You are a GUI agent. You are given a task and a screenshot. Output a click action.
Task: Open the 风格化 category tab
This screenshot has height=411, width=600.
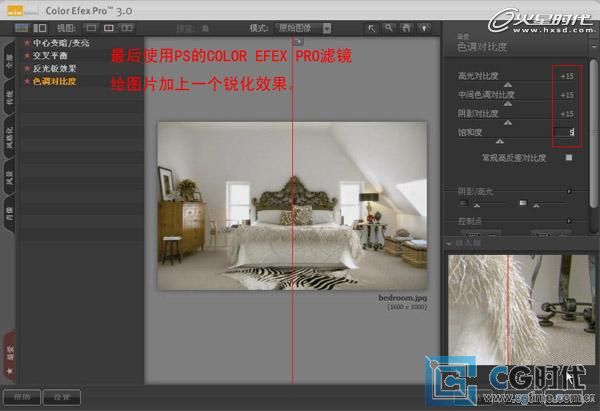(x=10, y=137)
